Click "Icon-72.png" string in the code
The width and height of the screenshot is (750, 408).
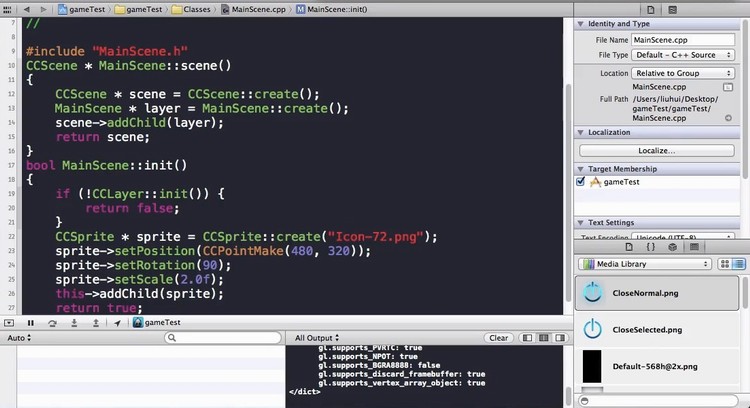(x=375, y=237)
